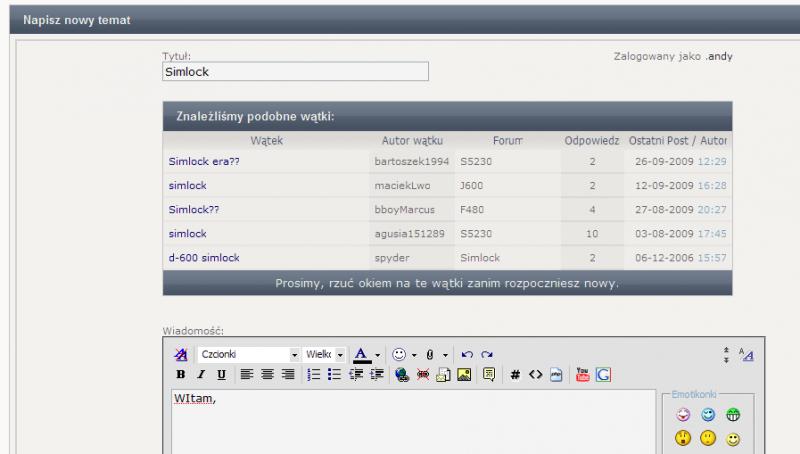Toggle underline text formatting
The height and width of the screenshot is (454, 800).
(221, 374)
